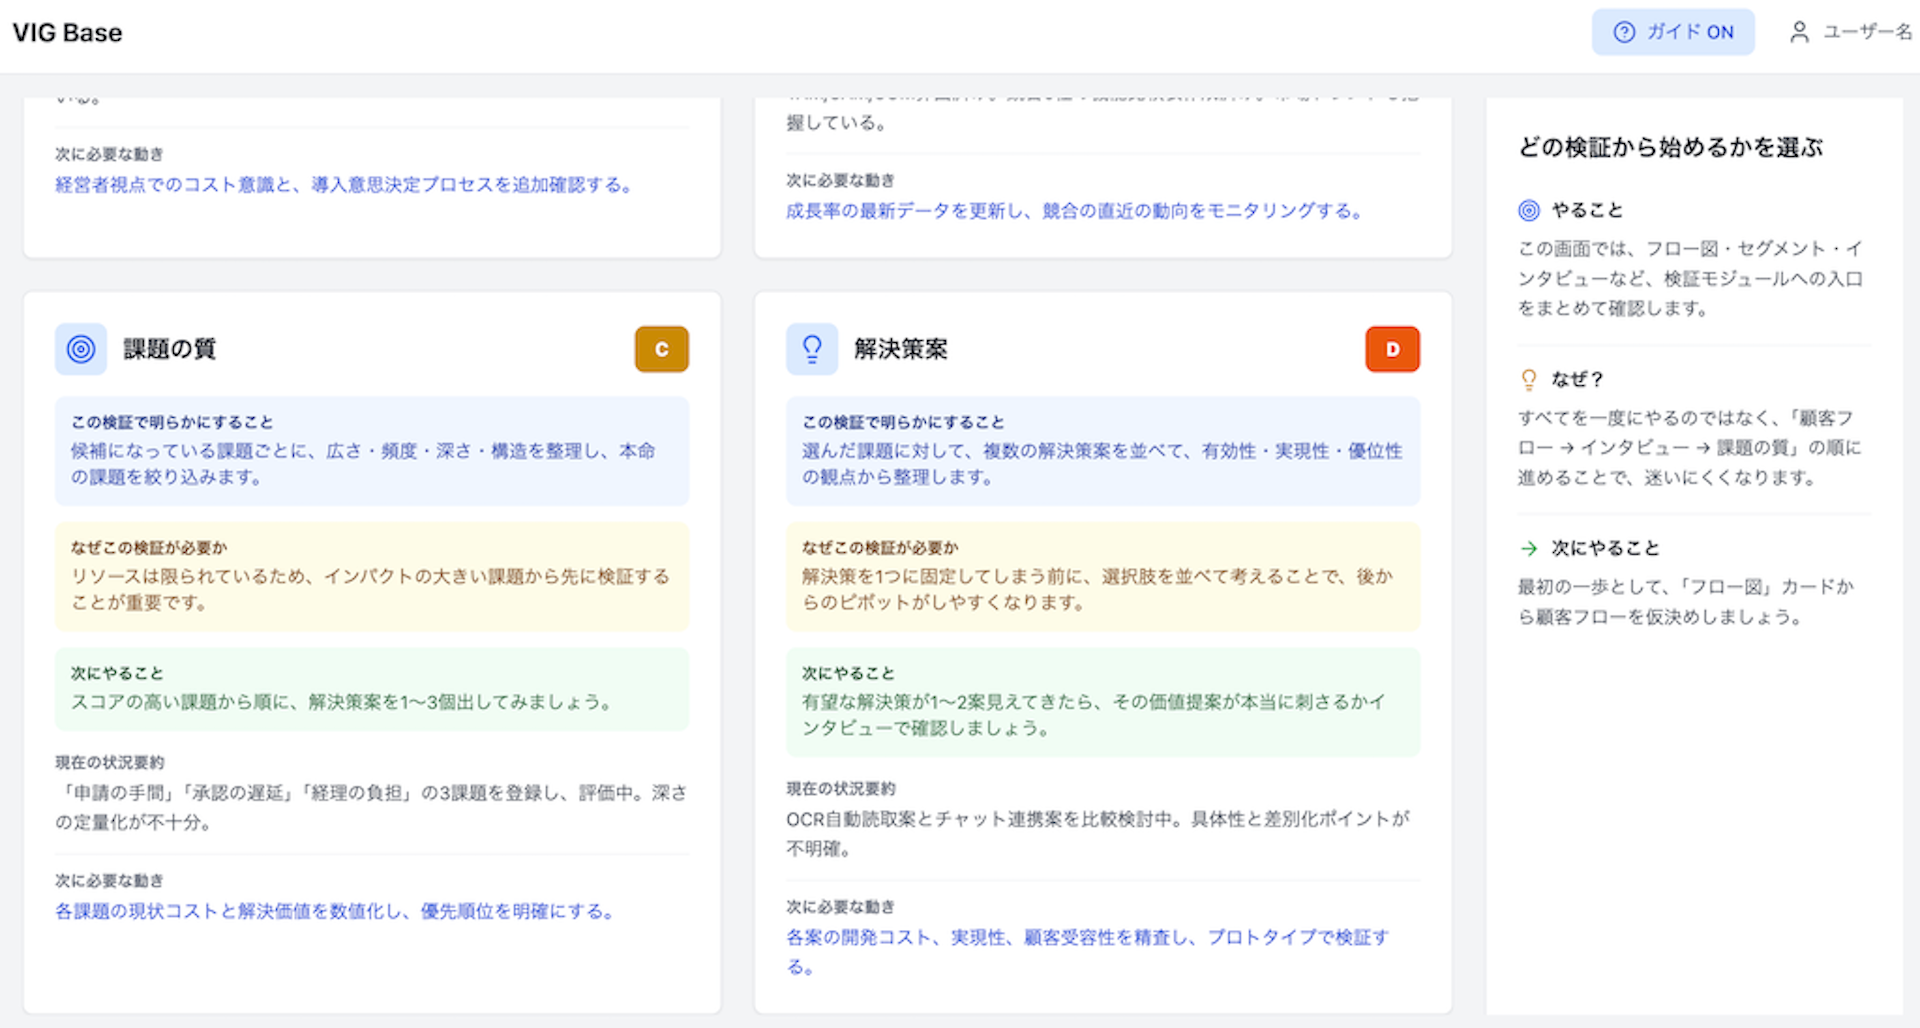This screenshot has height=1028, width=1920.
Task: Open link 各案の開発コスト、実現性
Action: [1087, 937]
